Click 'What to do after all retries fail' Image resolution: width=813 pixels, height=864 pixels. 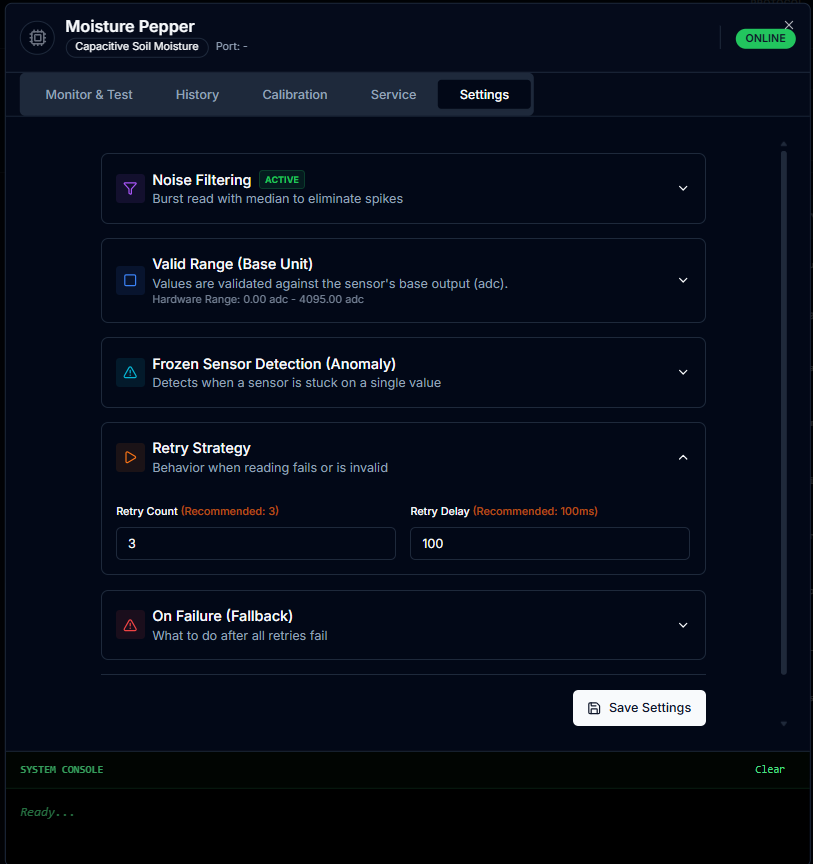tap(240, 636)
